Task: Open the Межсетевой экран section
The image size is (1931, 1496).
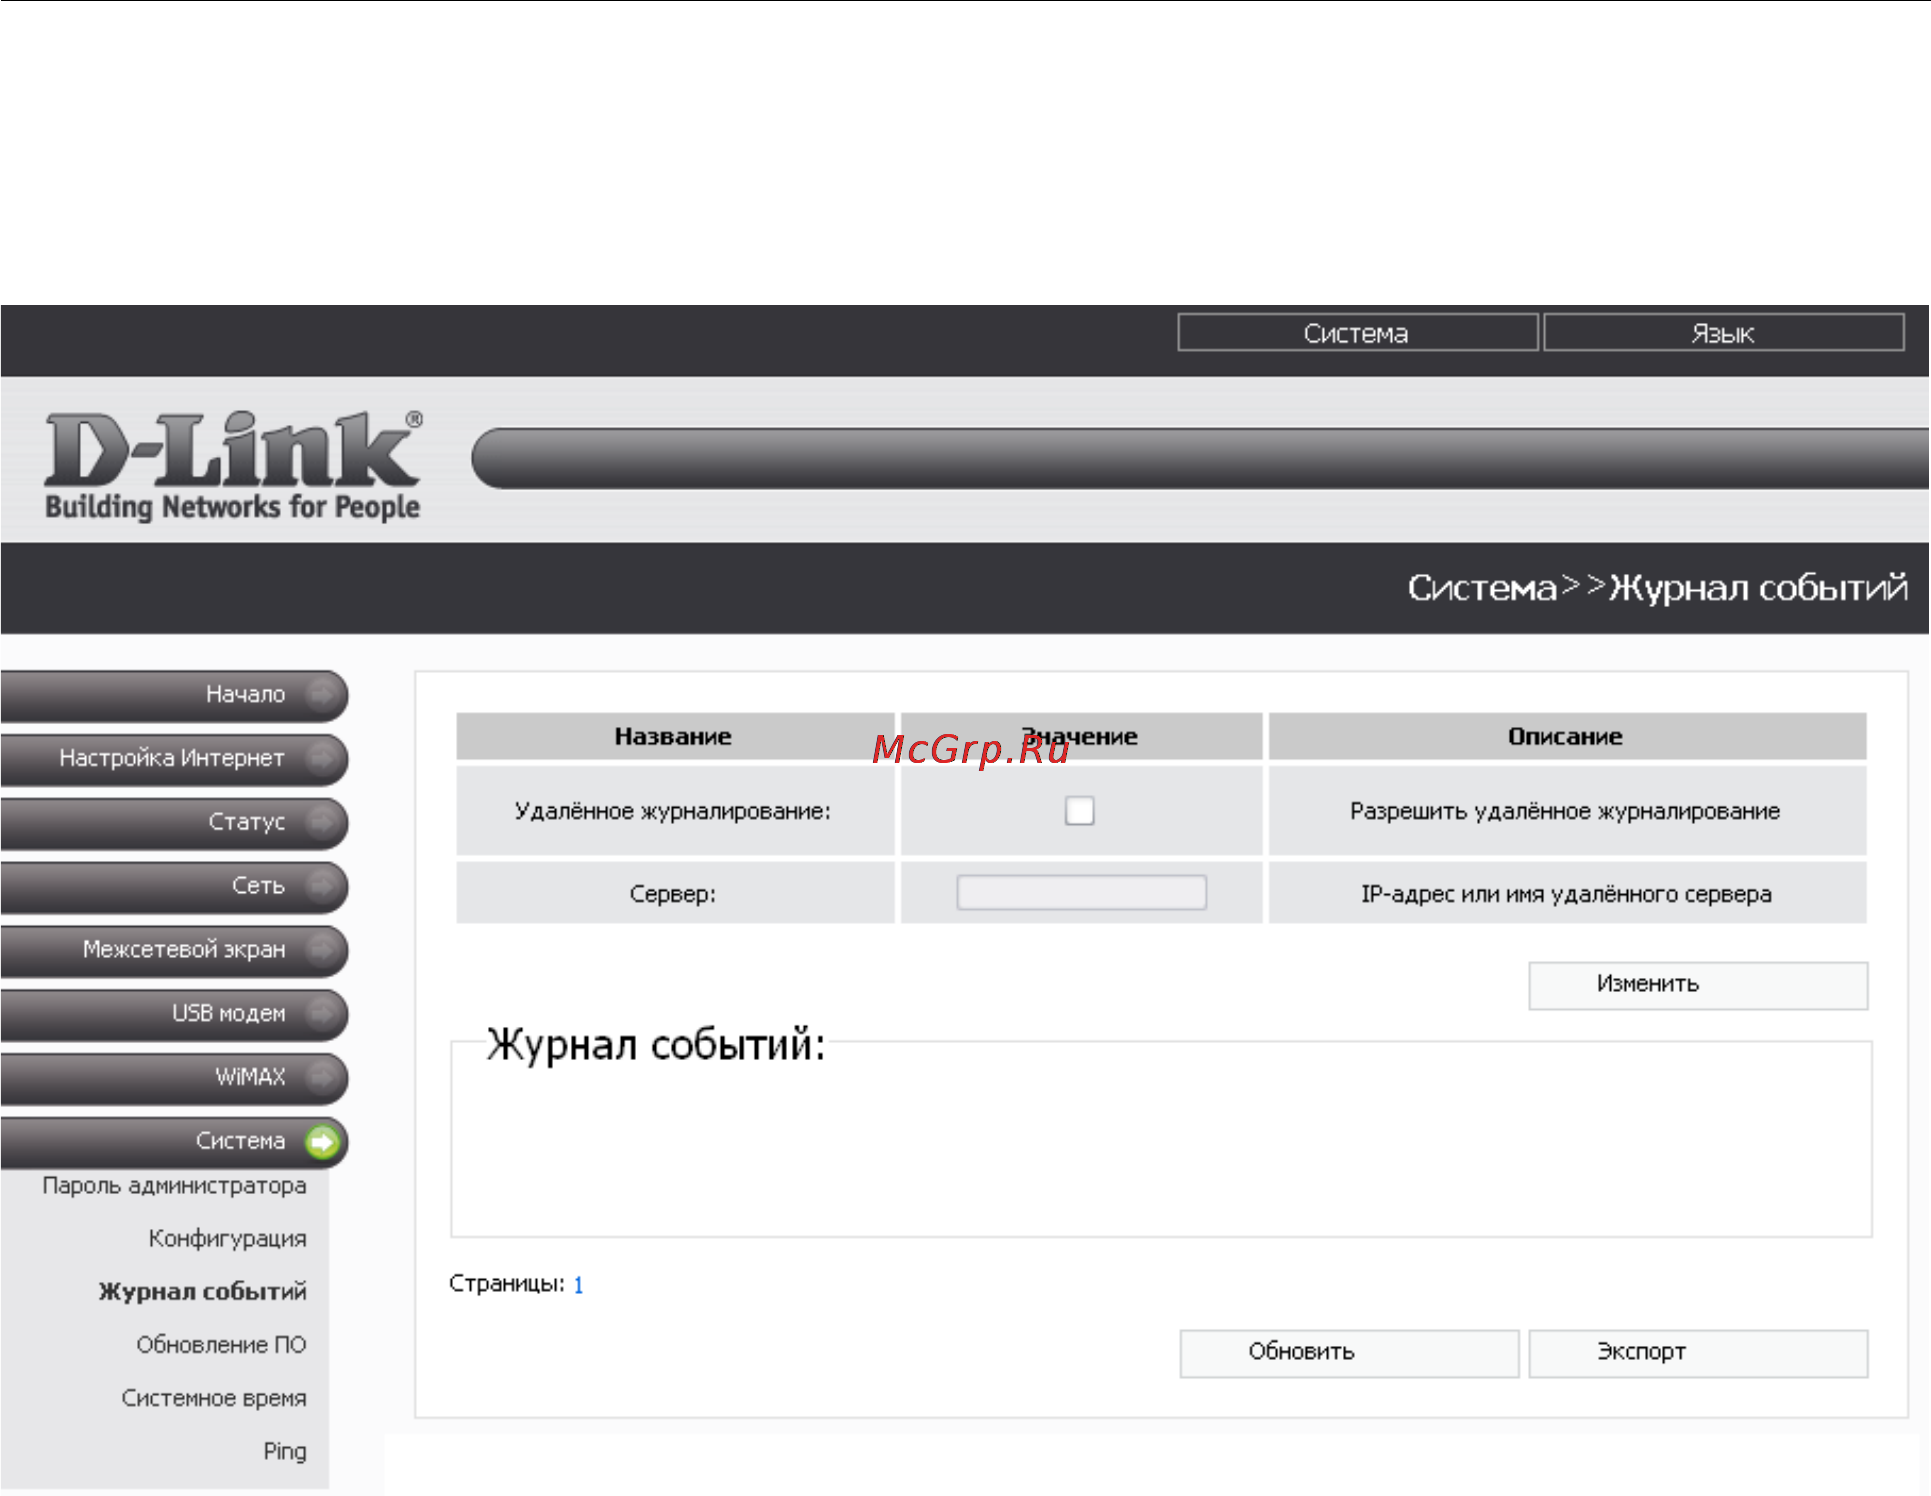Action: [174, 950]
